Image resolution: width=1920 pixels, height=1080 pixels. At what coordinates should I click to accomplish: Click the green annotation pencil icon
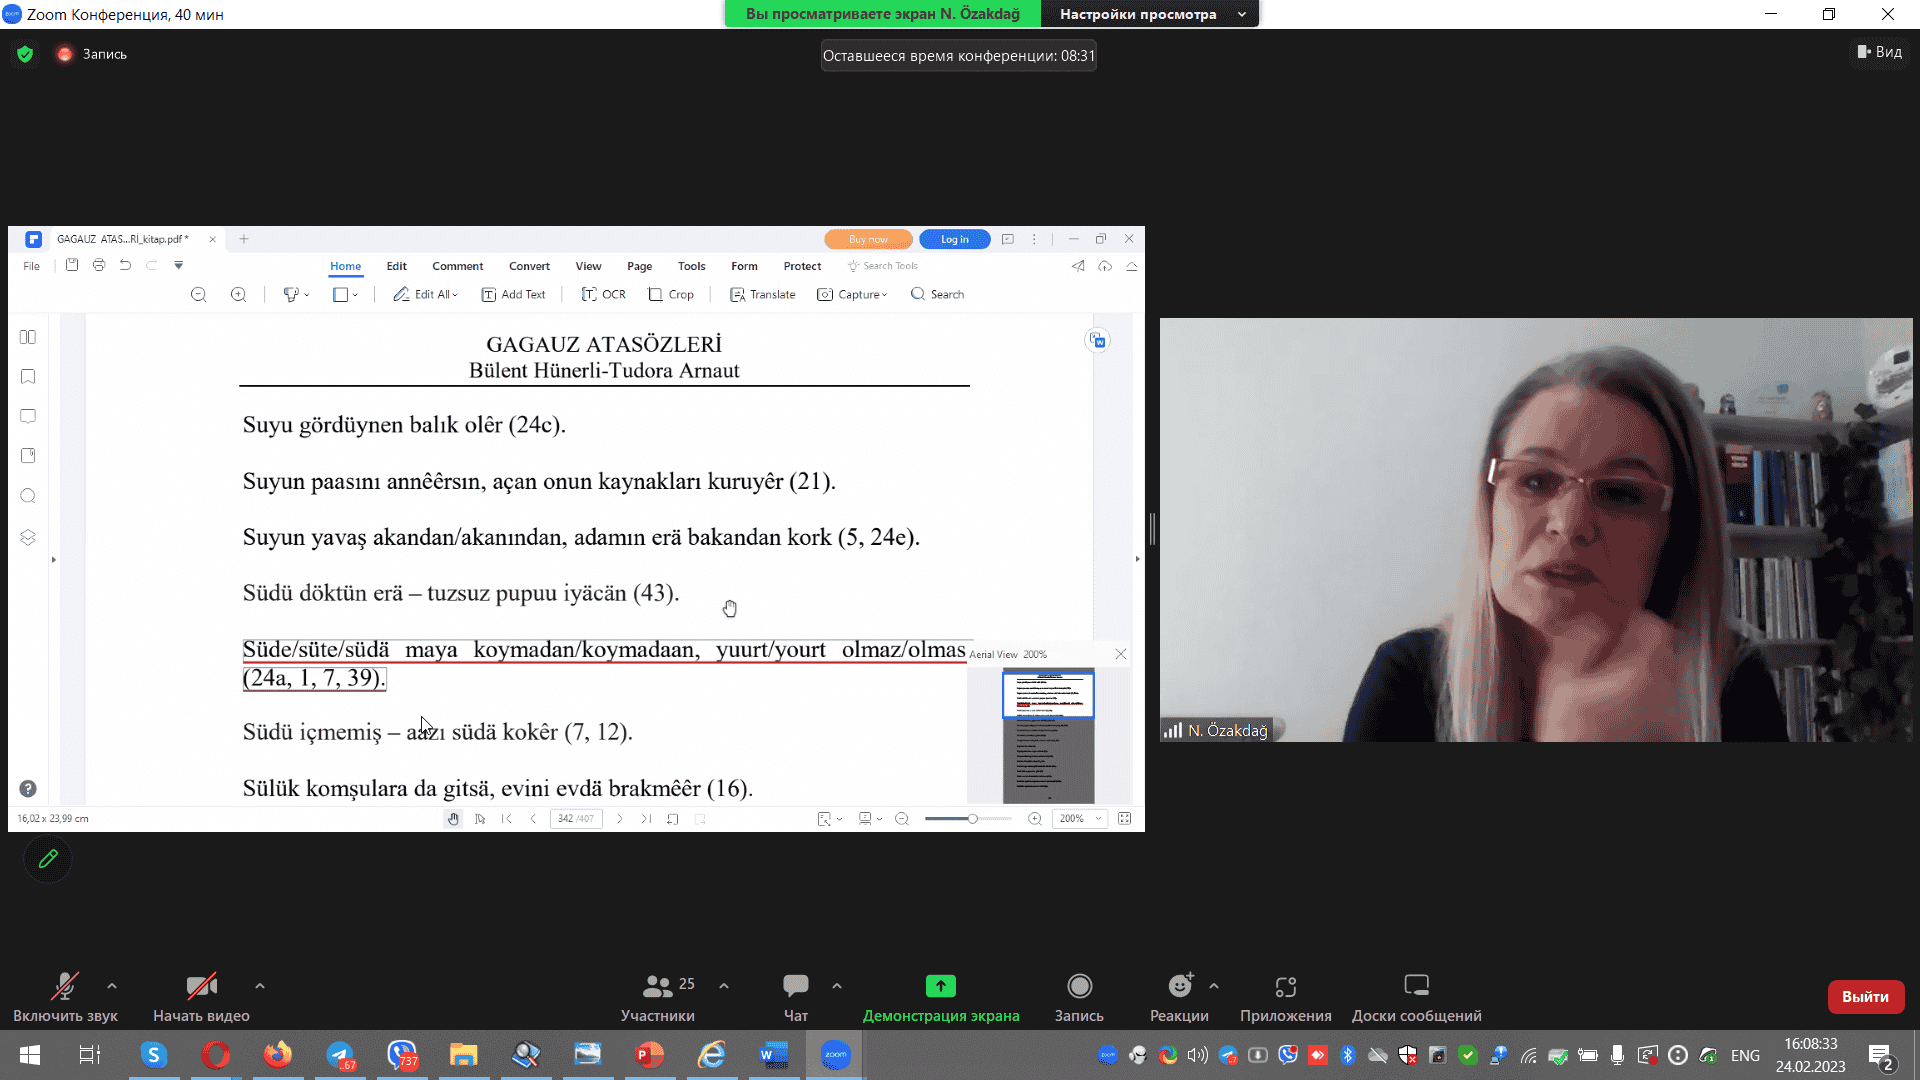click(x=48, y=859)
